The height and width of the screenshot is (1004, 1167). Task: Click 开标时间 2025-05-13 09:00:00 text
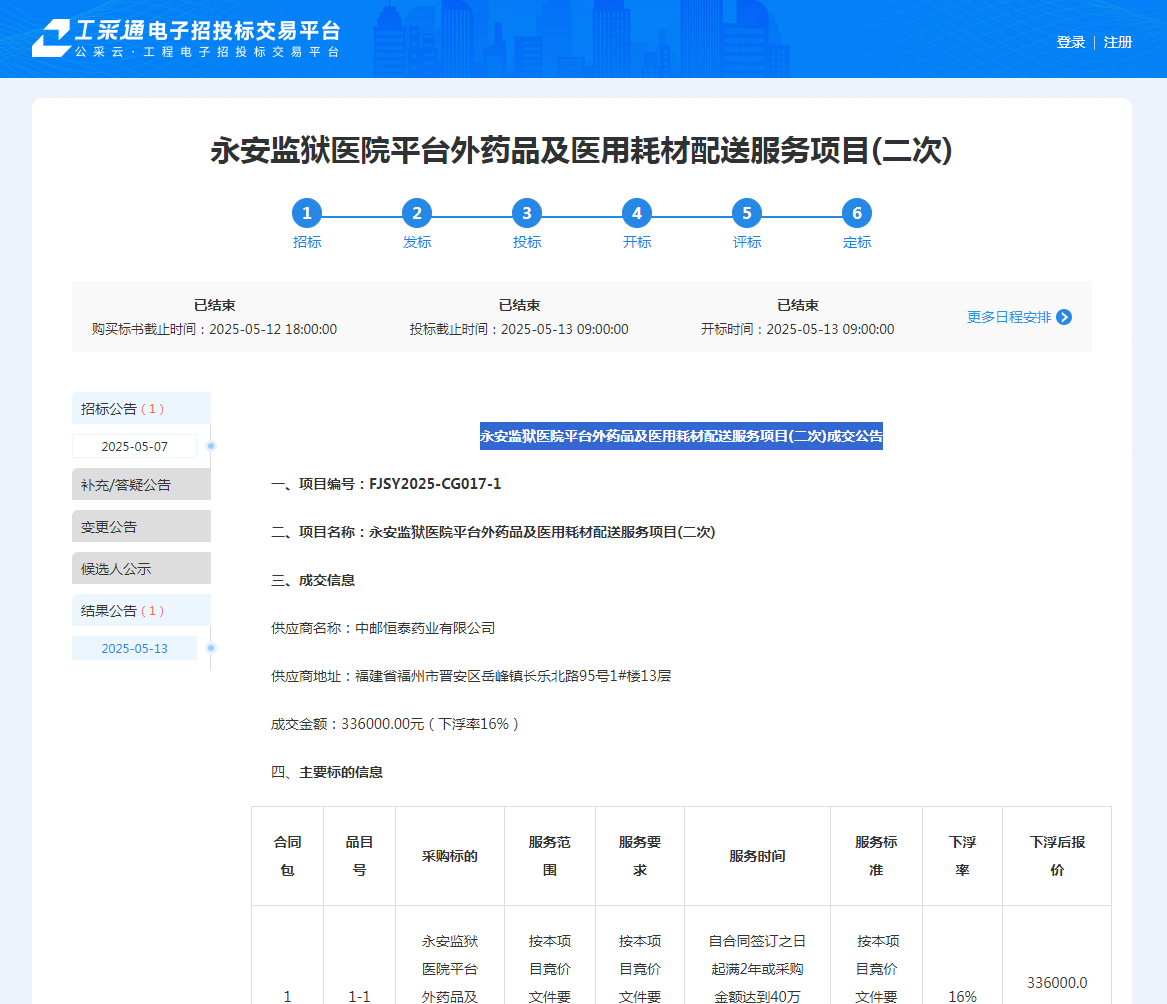tap(797, 329)
